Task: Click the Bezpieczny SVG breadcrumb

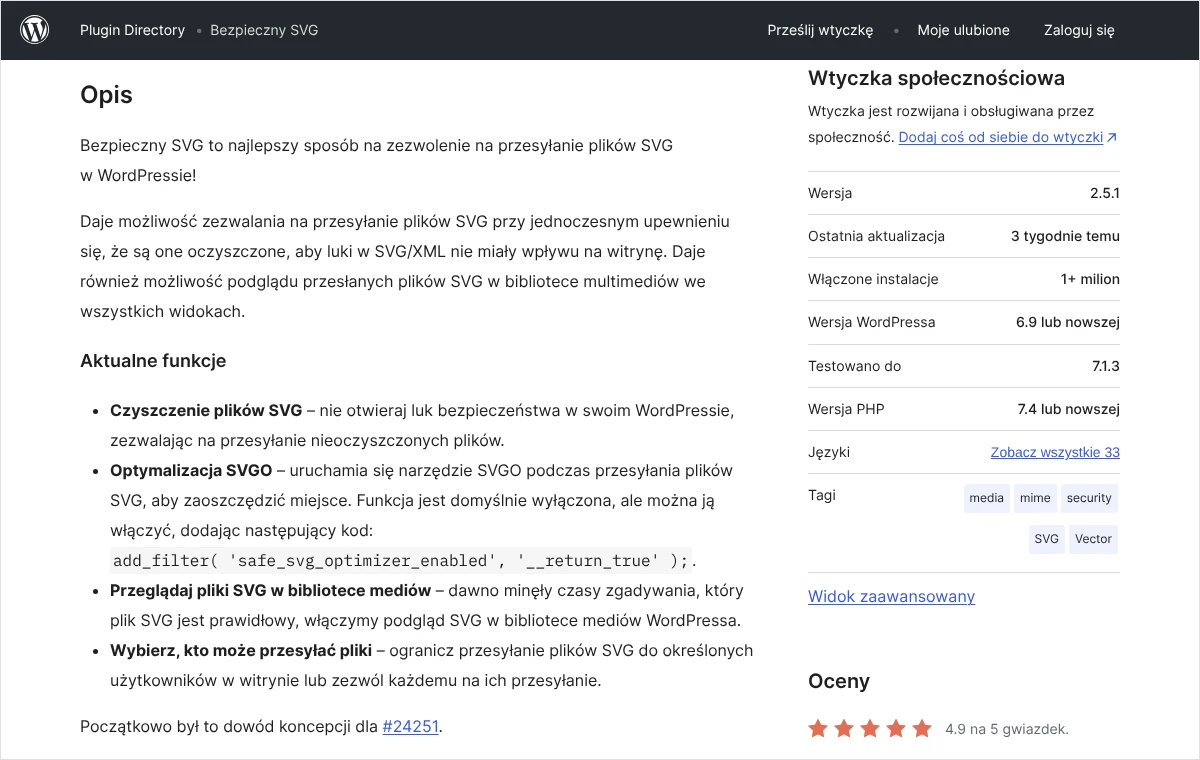Action: tap(264, 30)
